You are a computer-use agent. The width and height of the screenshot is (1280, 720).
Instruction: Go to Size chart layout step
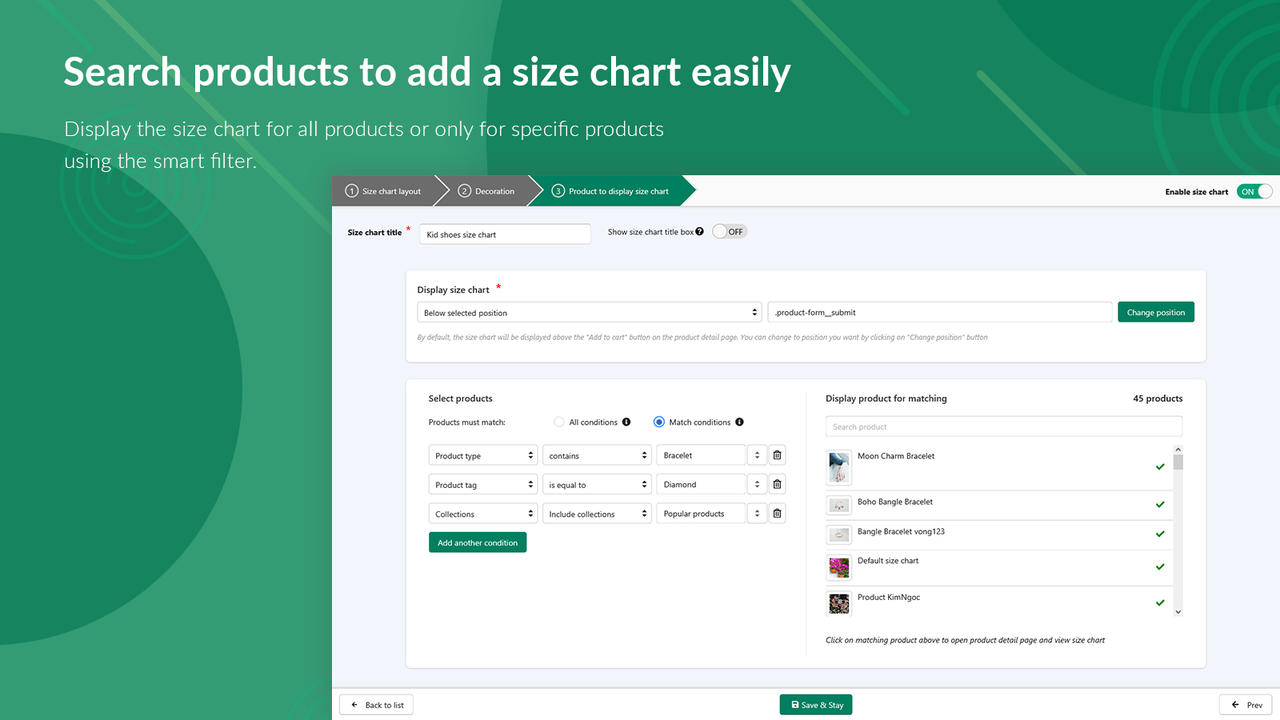[x=384, y=191]
